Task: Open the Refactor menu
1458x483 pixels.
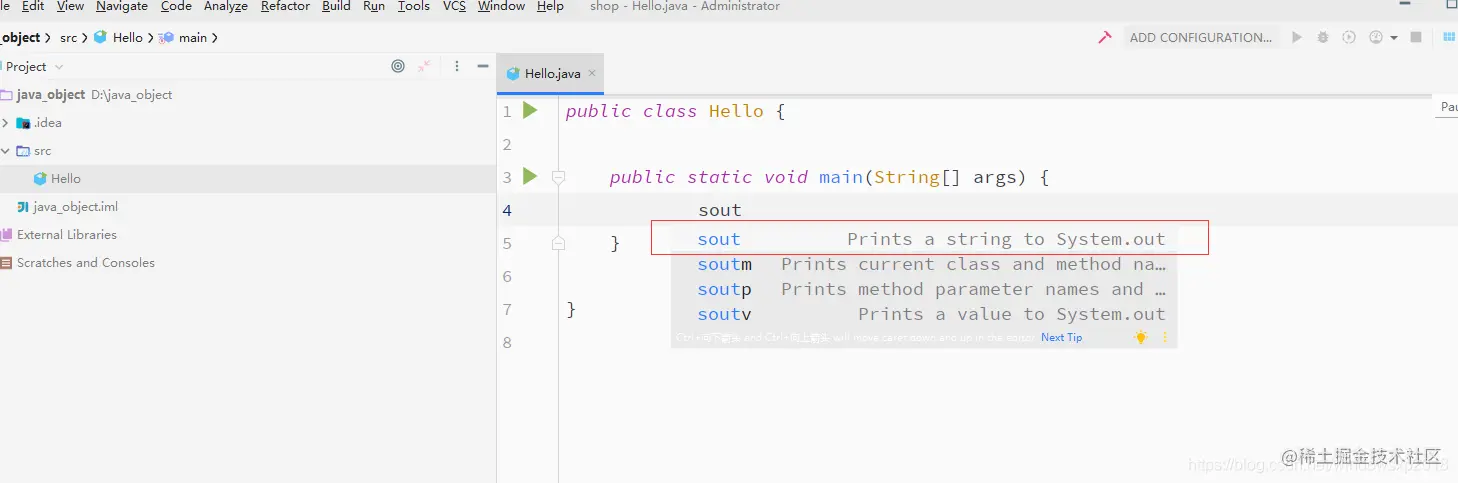Action: [x=285, y=6]
